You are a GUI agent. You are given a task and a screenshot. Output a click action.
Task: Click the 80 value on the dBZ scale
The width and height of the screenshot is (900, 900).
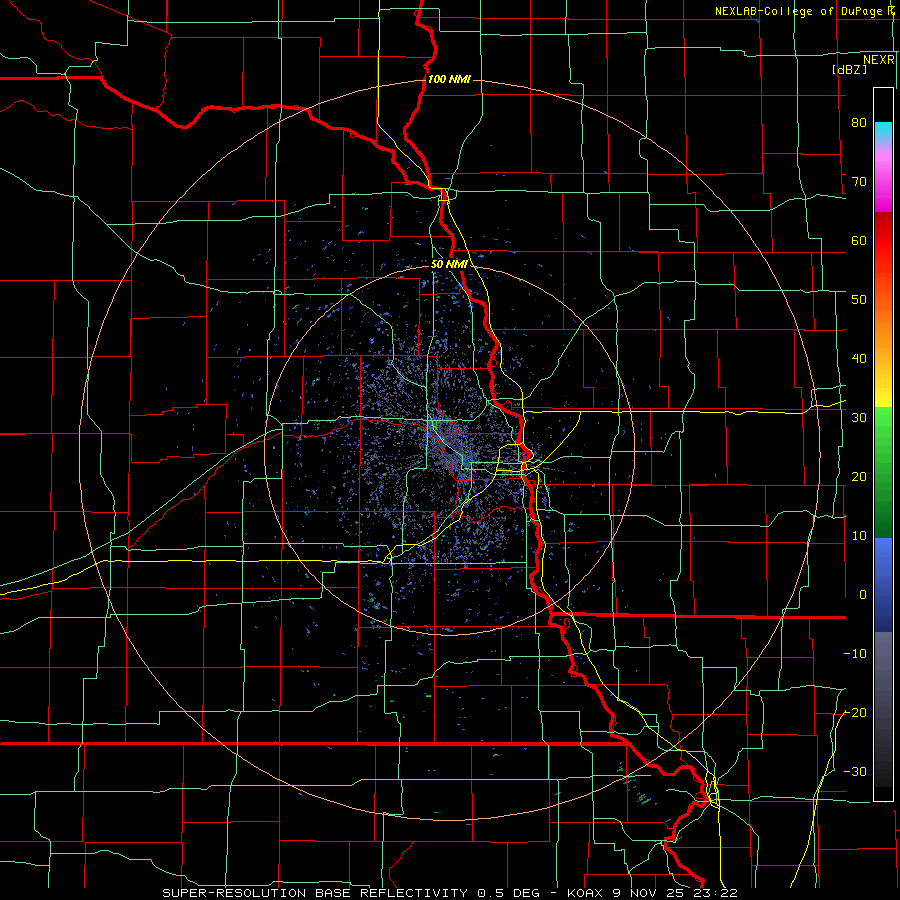[859, 122]
